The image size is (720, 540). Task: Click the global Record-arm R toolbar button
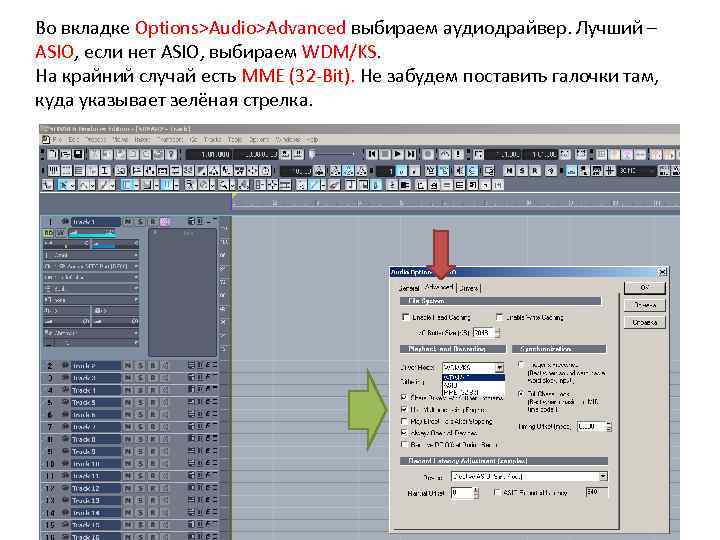pos(535,171)
